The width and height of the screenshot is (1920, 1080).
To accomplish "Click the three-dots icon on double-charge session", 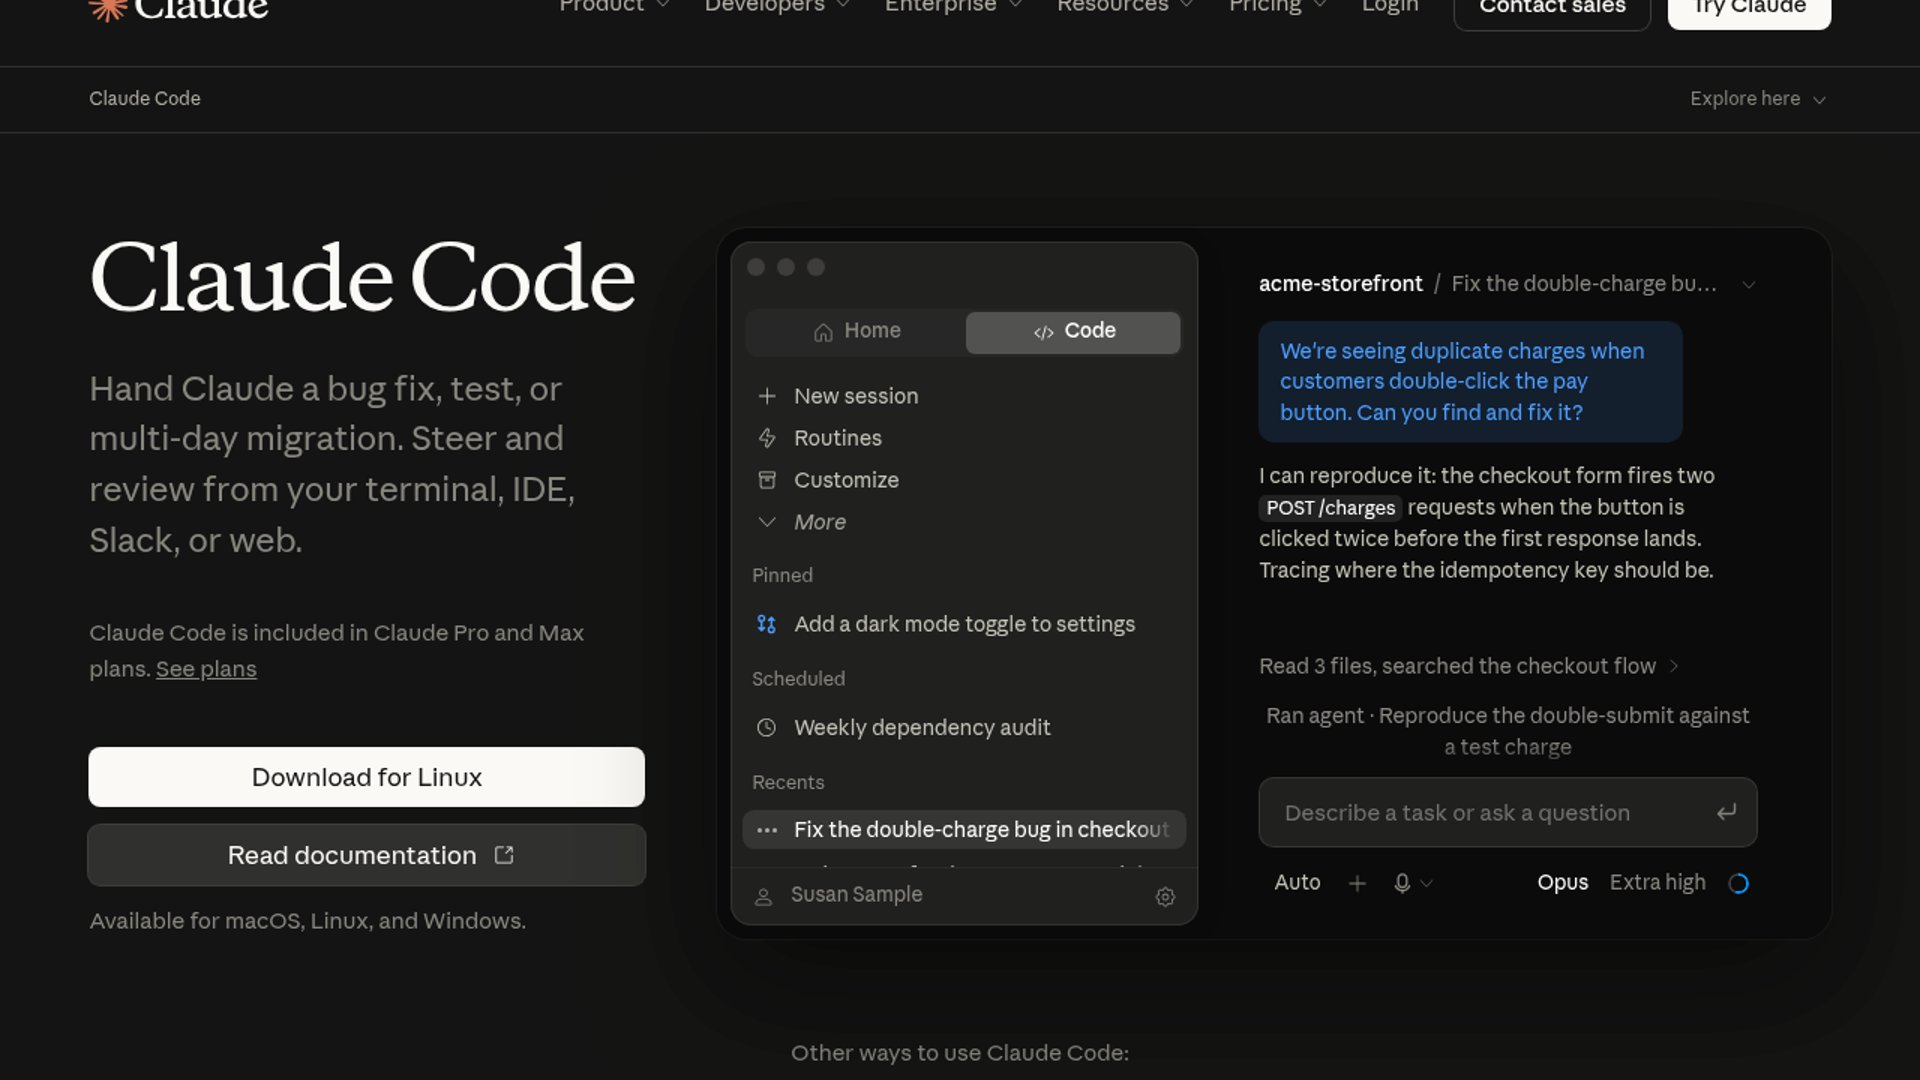I will point(767,830).
